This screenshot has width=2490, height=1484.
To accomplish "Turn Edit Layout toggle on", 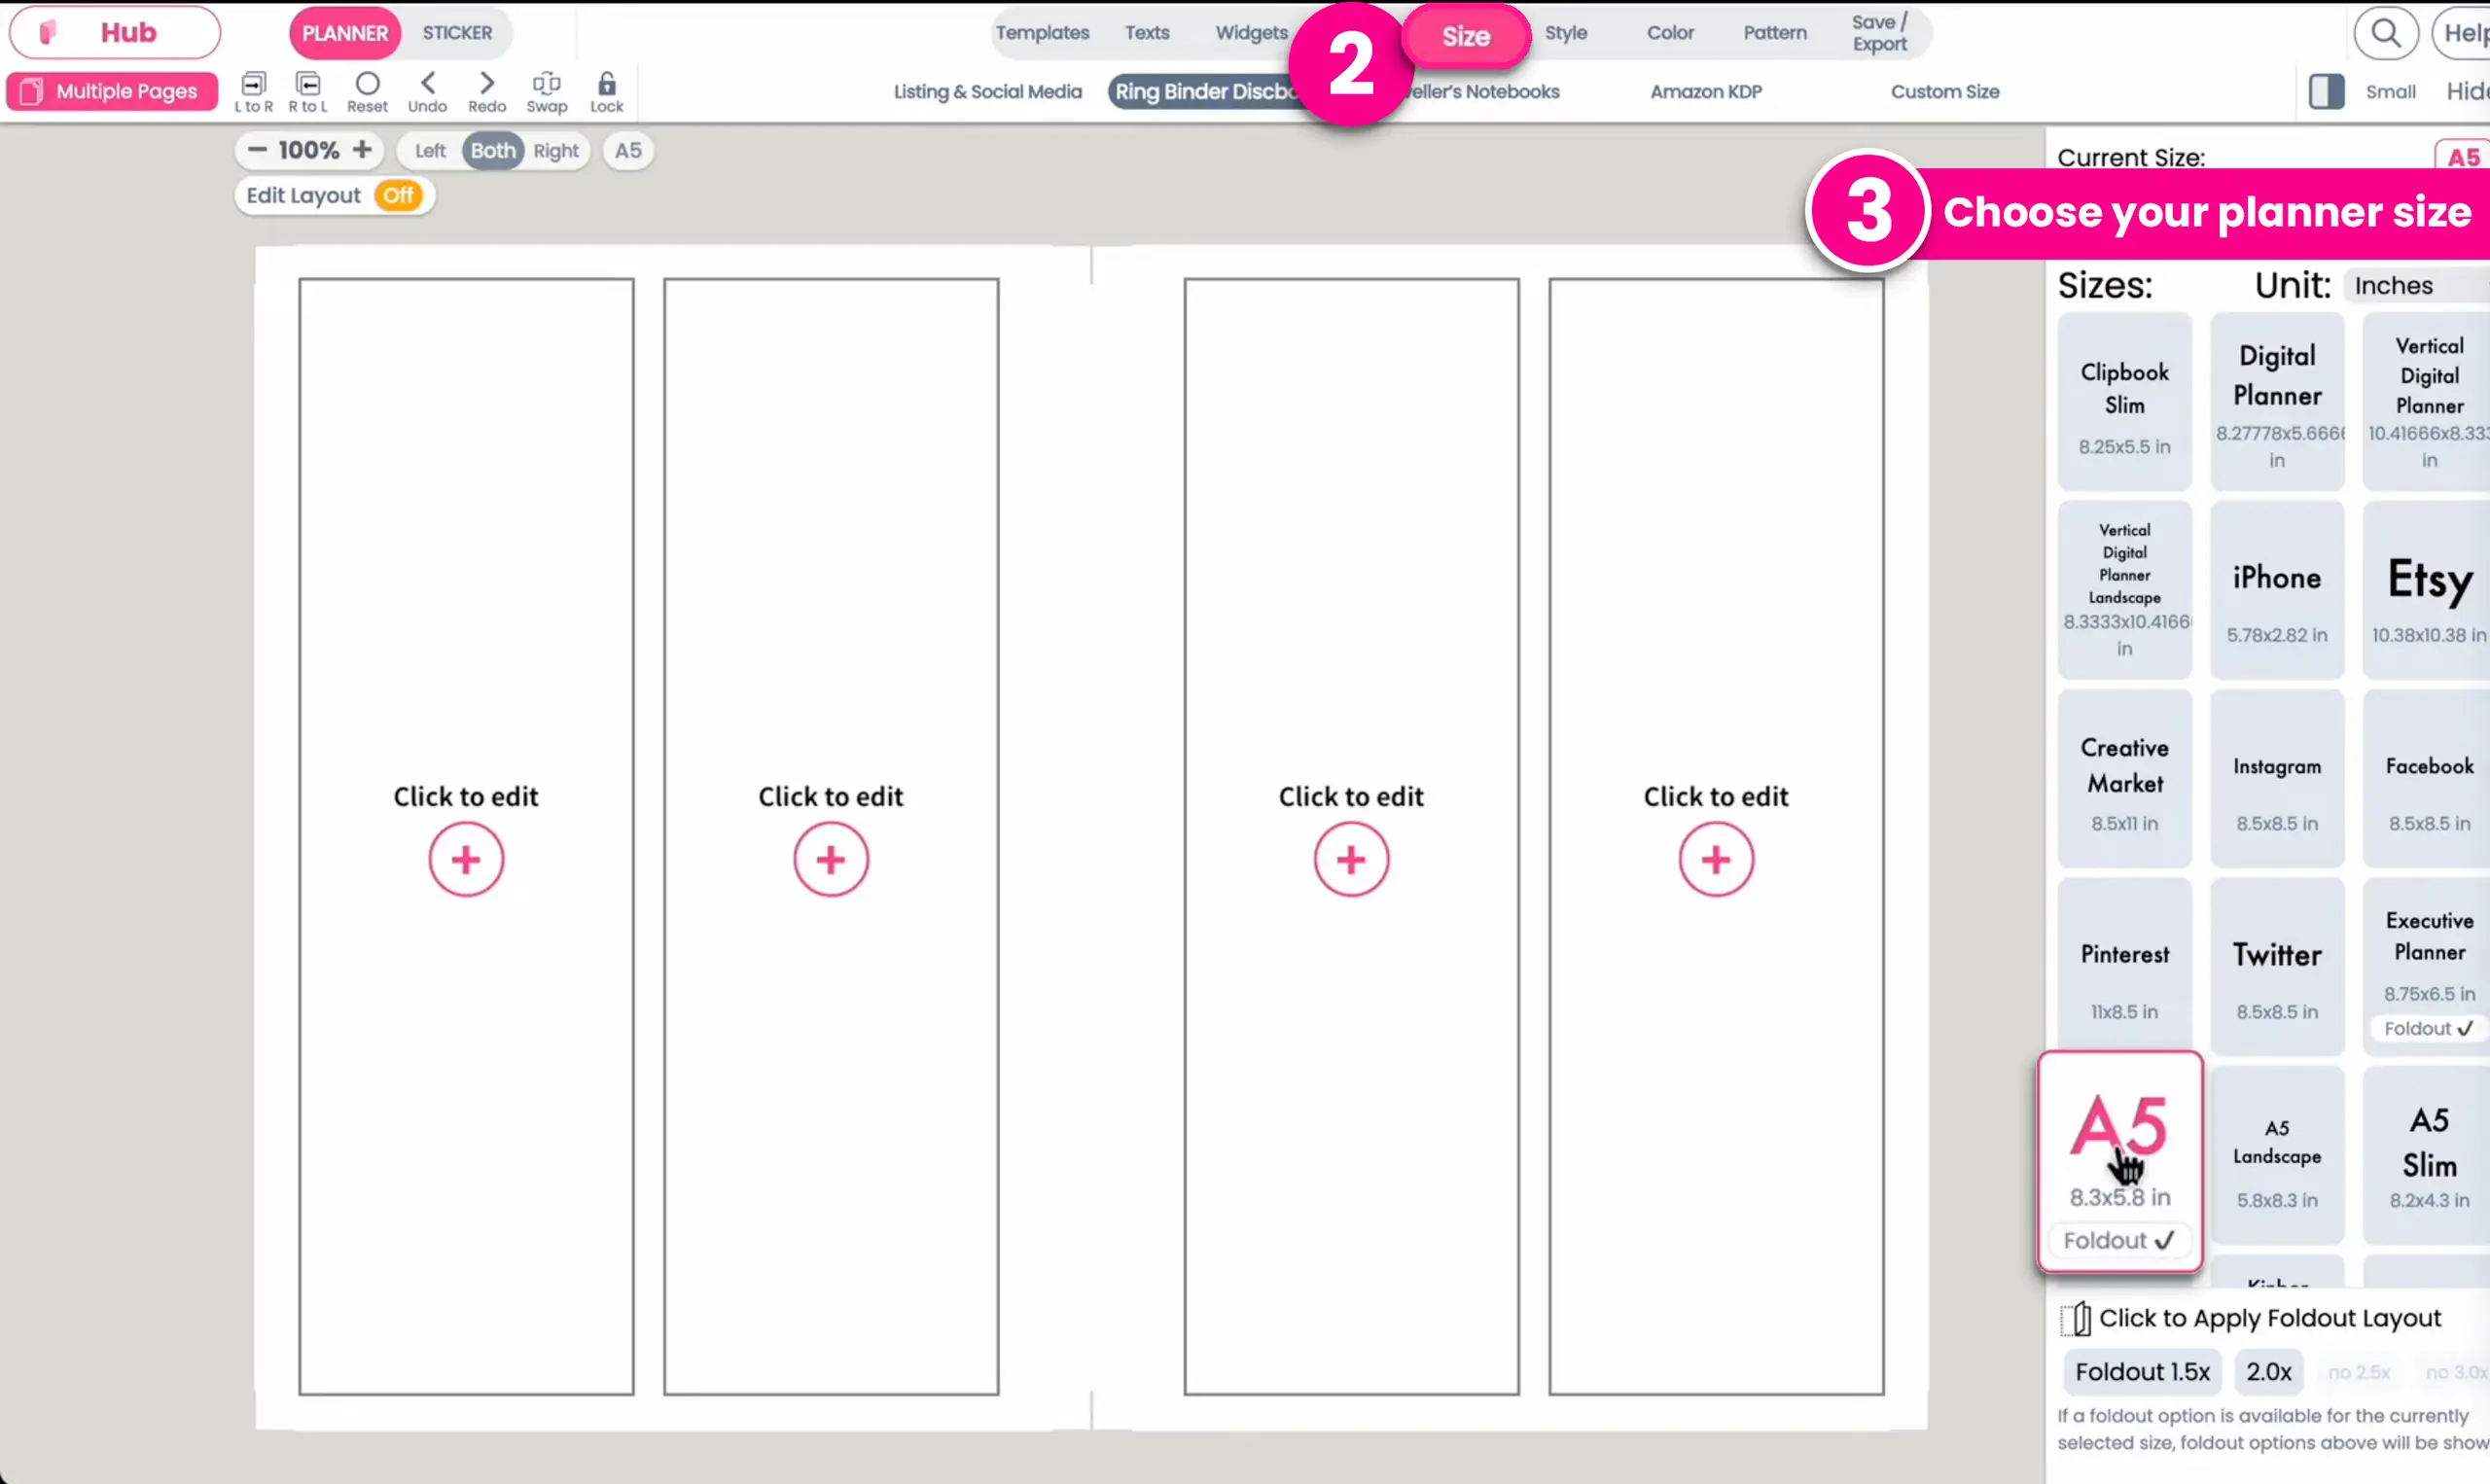I will pyautogui.click(x=399, y=195).
